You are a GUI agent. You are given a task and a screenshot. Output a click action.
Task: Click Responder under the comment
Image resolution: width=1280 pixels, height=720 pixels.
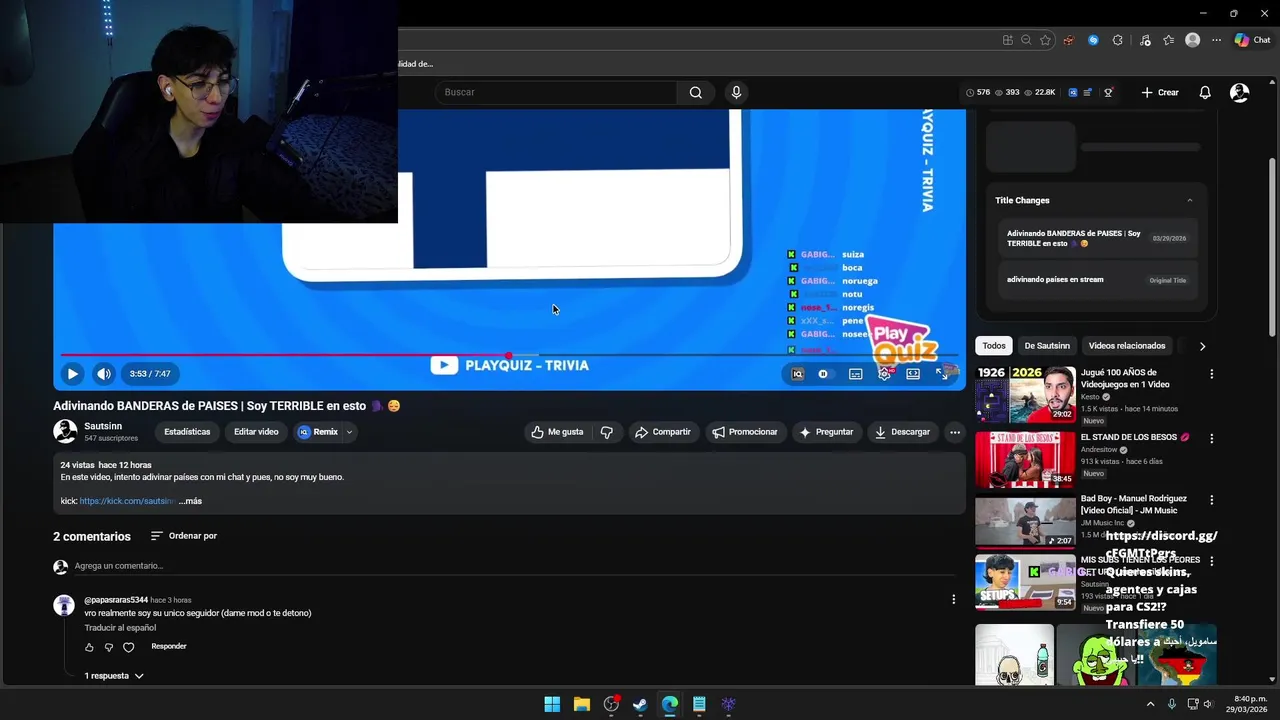coord(169,646)
